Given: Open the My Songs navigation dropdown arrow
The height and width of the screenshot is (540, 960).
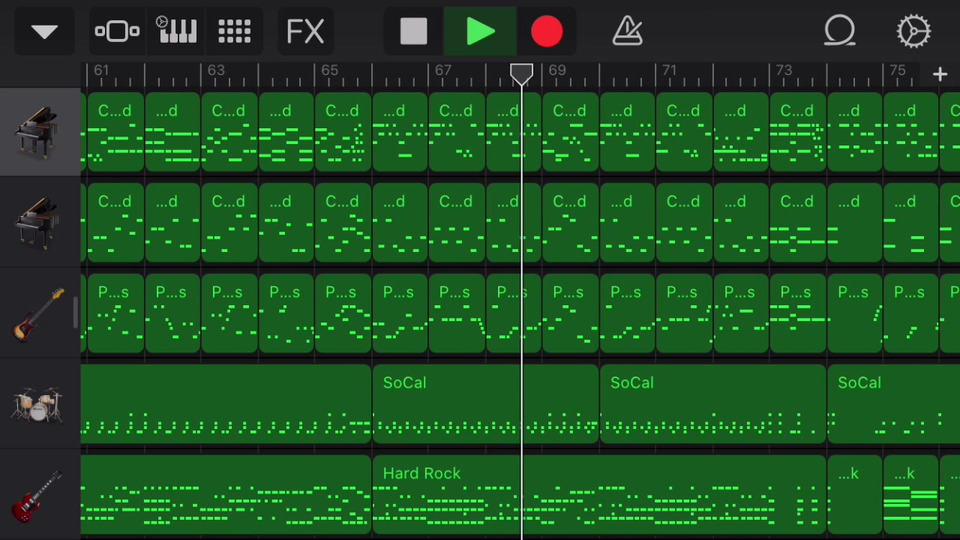Looking at the screenshot, I should point(44,31).
